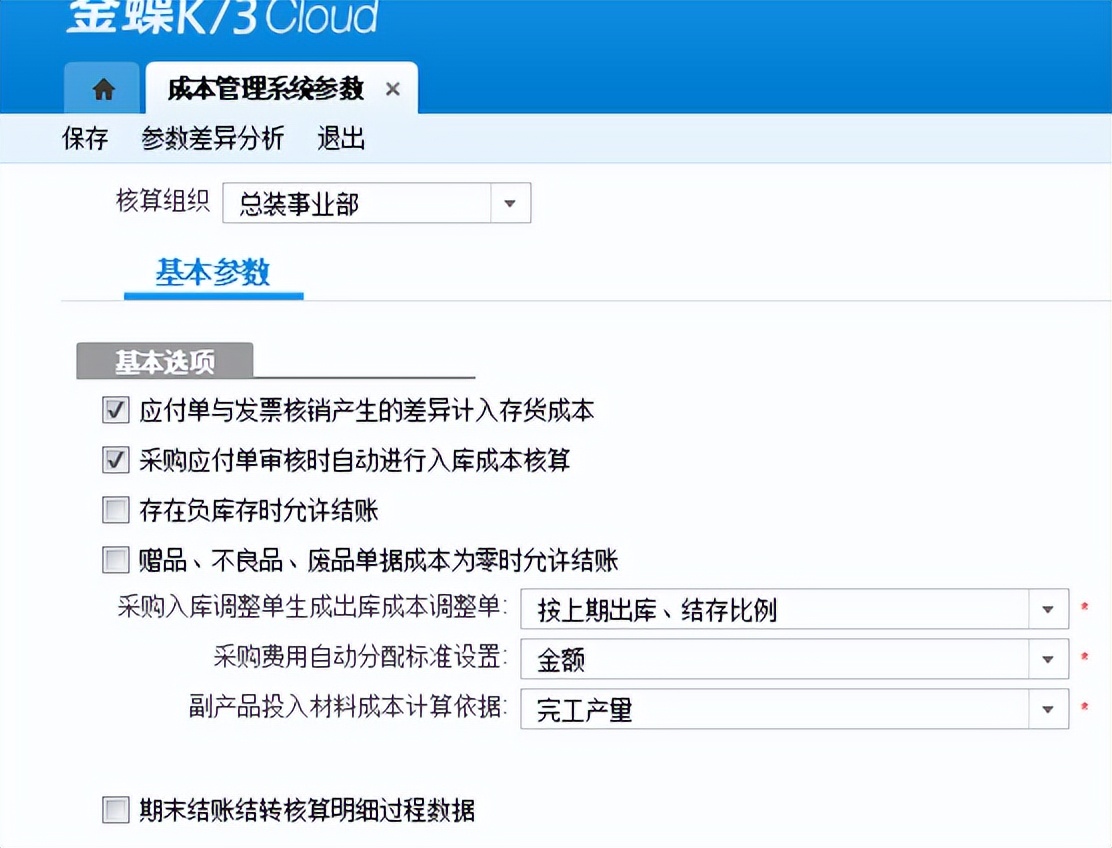Screen dimensions: 1112x848
Task: Click the 保存 menu item
Action: pos(85,139)
